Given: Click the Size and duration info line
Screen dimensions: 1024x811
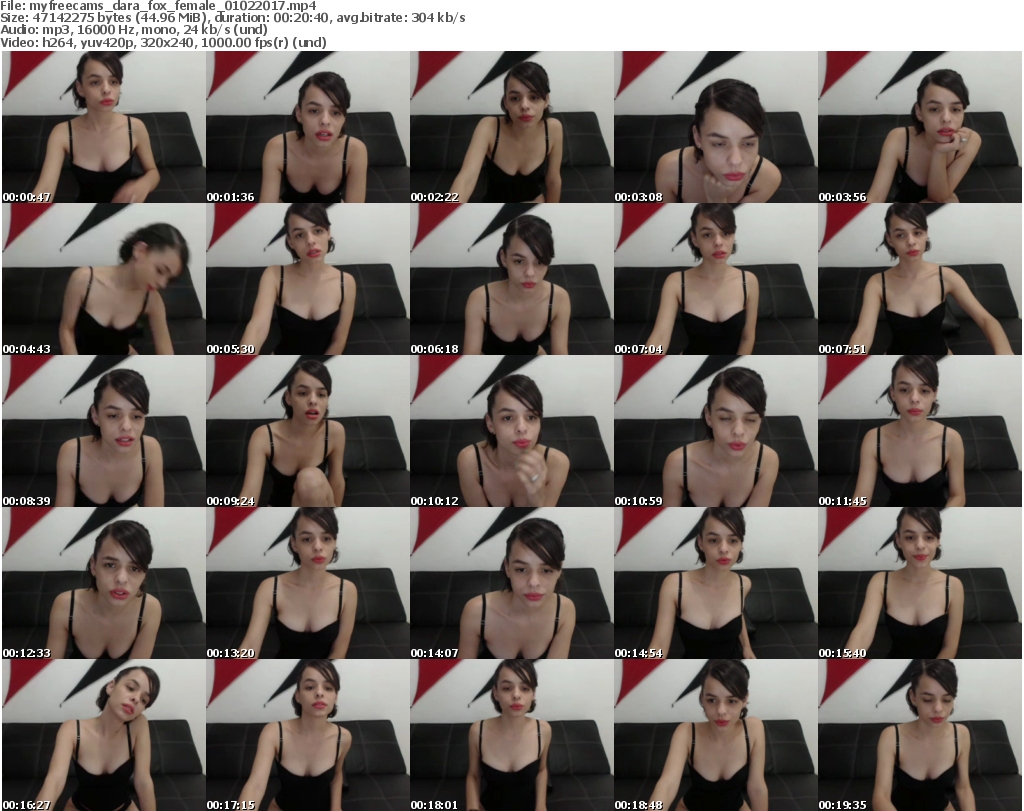Looking at the screenshot, I should (232, 18).
